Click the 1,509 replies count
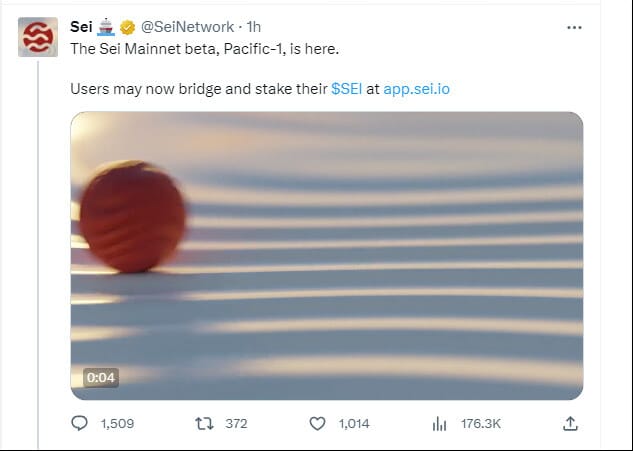The image size is (633, 451). point(118,424)
